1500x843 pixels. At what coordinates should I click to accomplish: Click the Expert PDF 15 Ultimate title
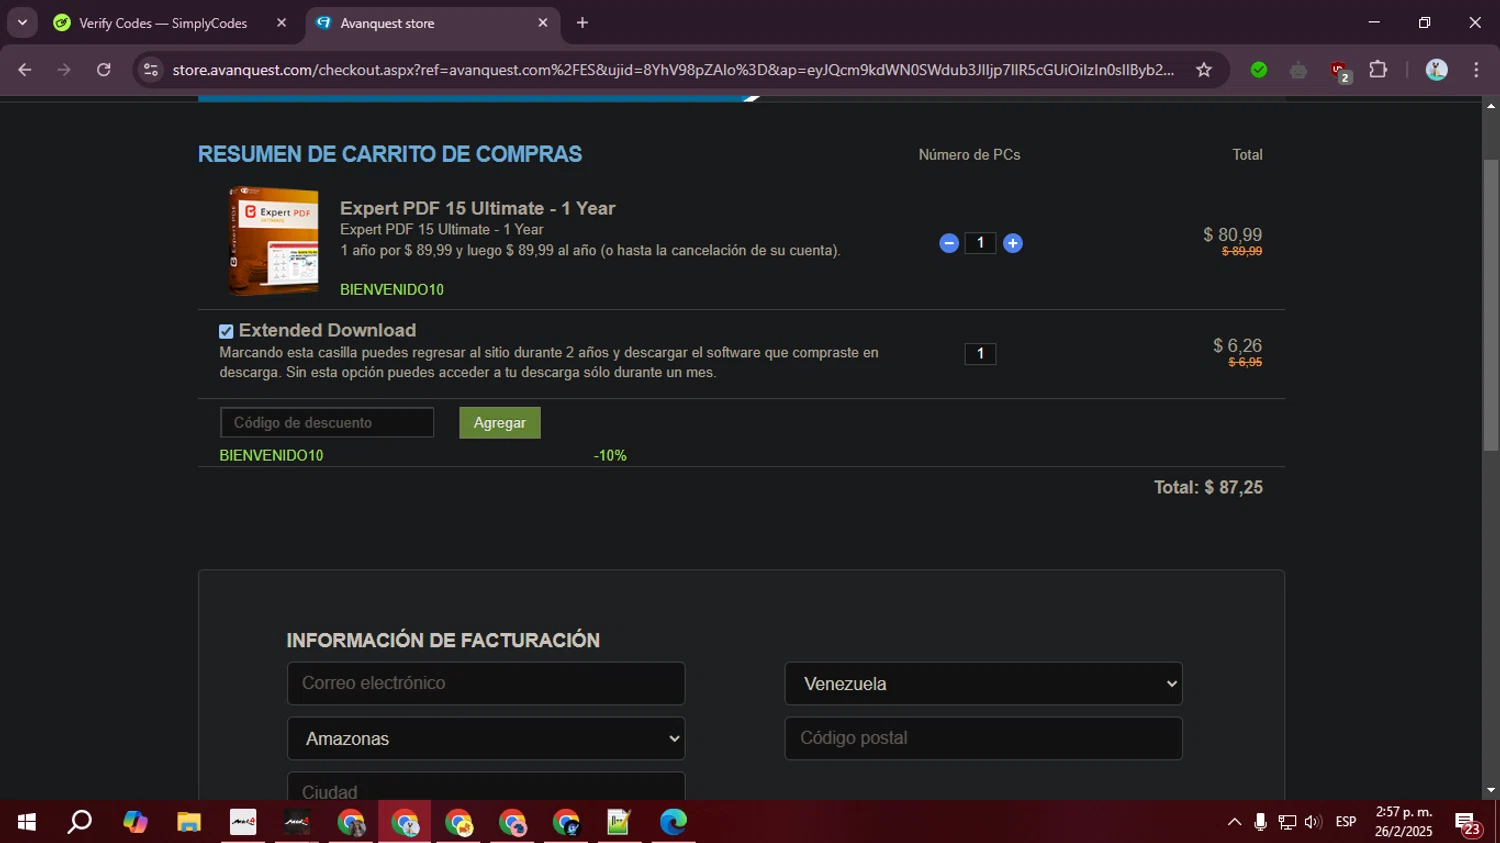point(477,208)
